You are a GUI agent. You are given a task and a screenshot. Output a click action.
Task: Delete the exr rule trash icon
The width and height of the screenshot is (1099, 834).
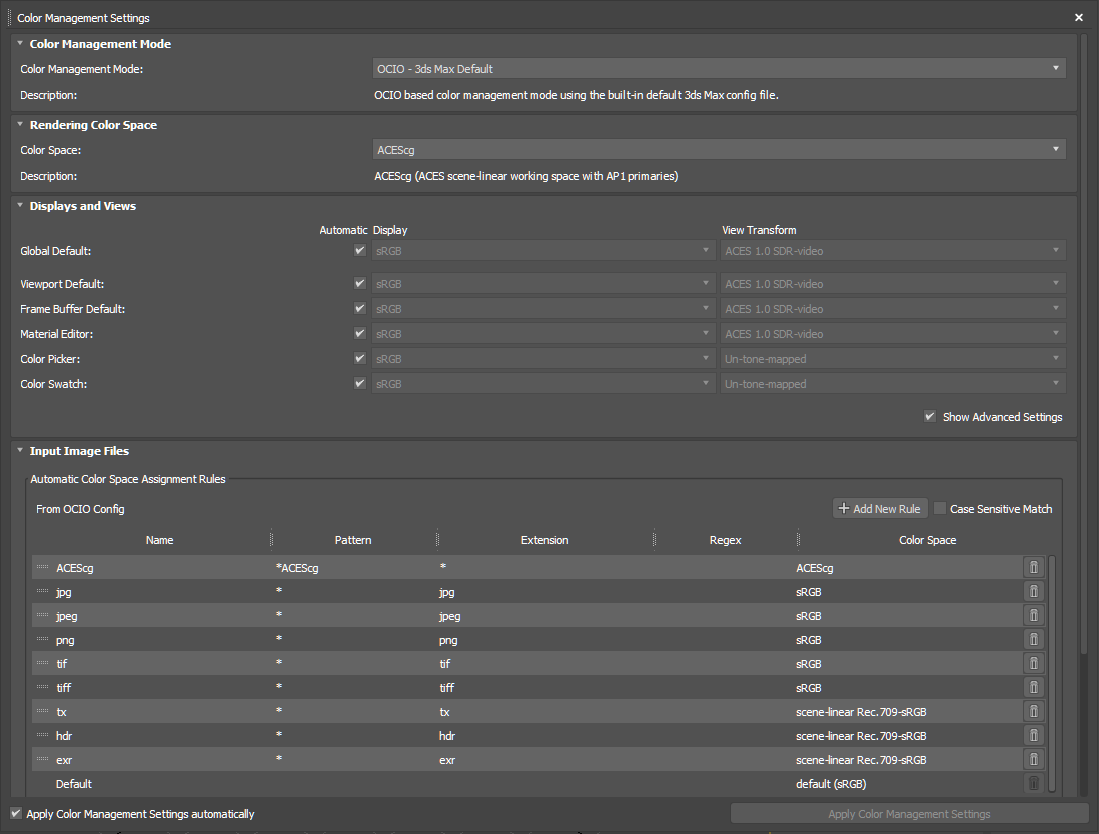[x=1033, y=759]
